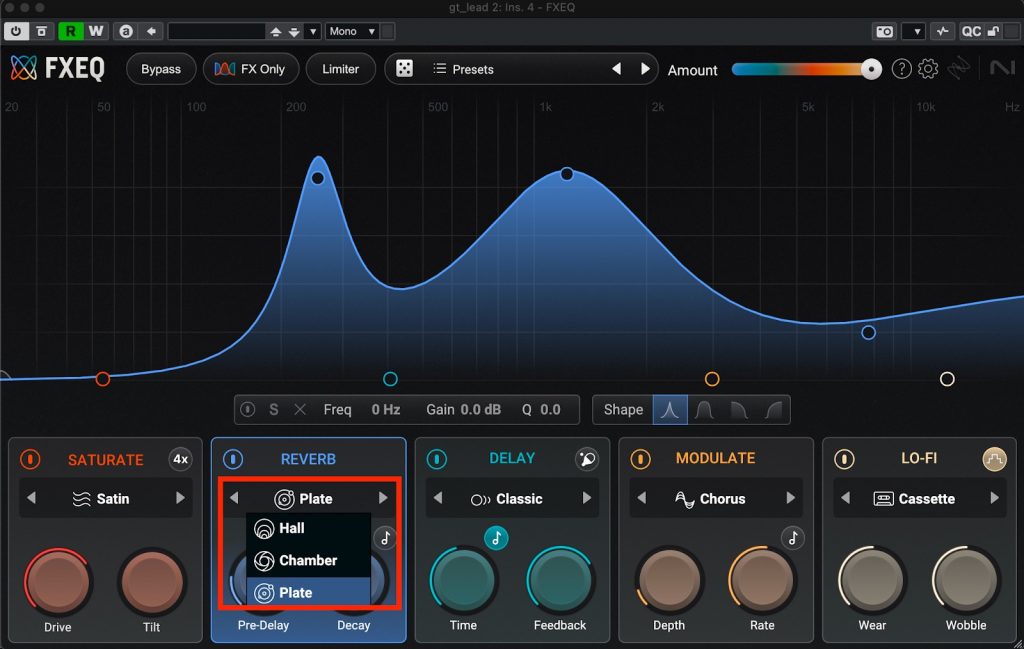Click the EQ node on the 200 Hz peak
The width and height of the screenshot is (1024, 649).
(317, 178)
